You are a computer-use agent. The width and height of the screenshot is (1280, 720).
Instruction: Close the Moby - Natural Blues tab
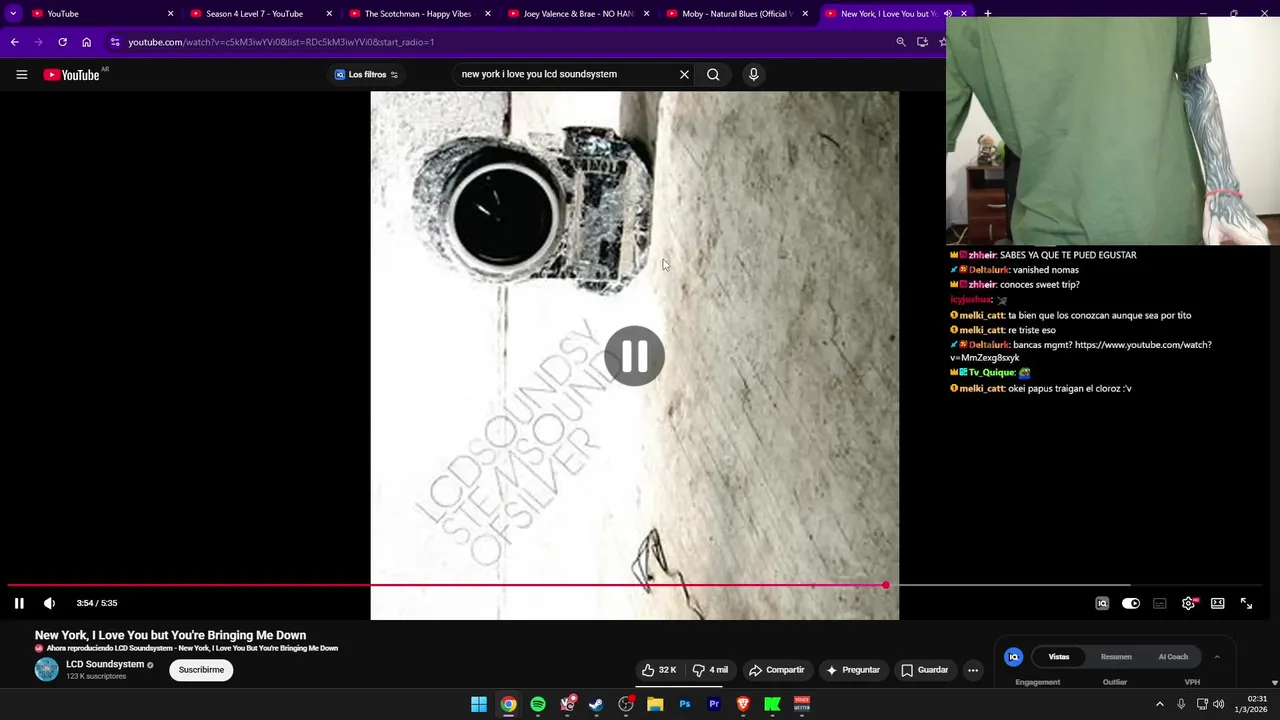click(805, 14)
